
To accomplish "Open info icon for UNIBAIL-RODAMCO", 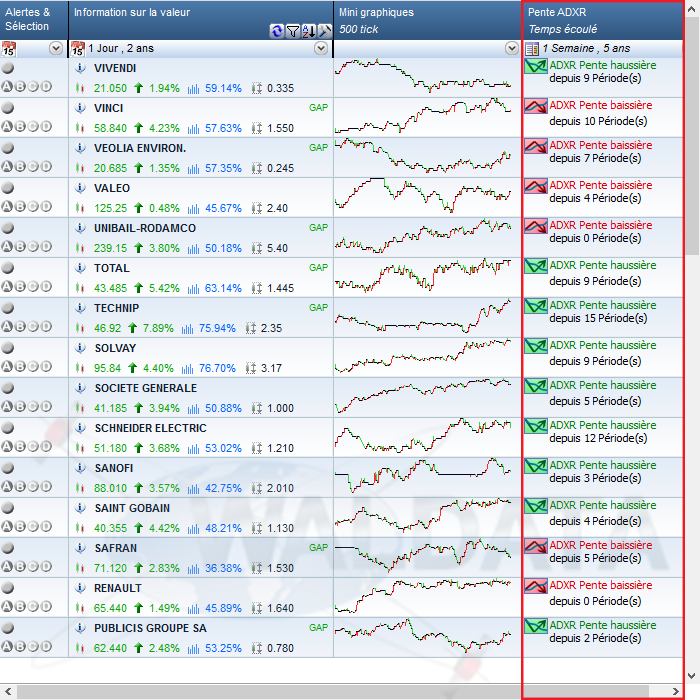I will [80, 228].
